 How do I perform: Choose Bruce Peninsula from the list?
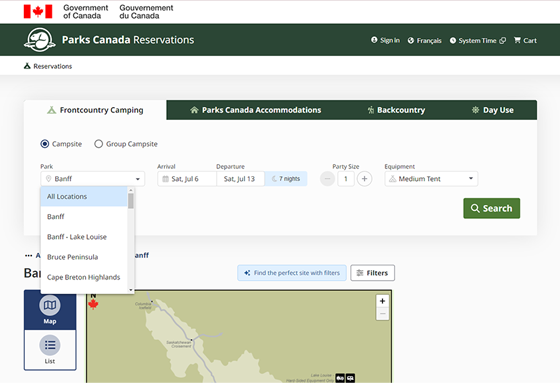[84, 257]
